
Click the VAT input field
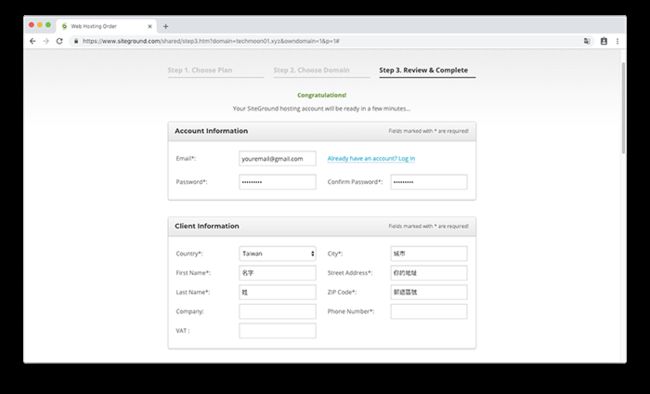[277, 331]
